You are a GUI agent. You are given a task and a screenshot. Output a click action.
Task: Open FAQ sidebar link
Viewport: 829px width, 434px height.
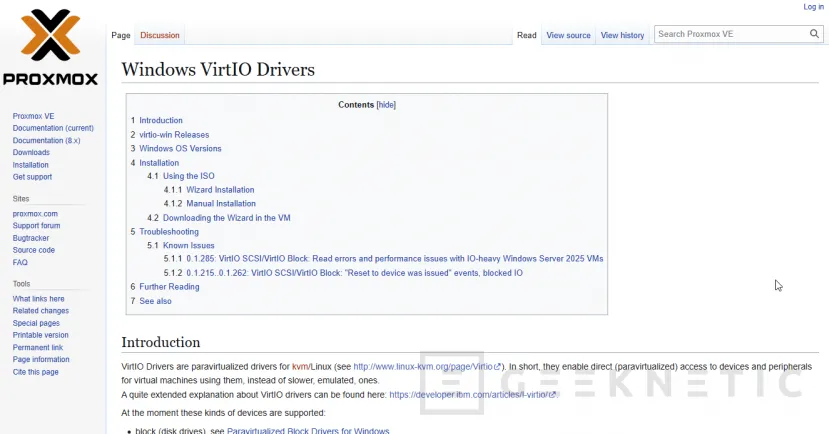[x=20, y=262]
